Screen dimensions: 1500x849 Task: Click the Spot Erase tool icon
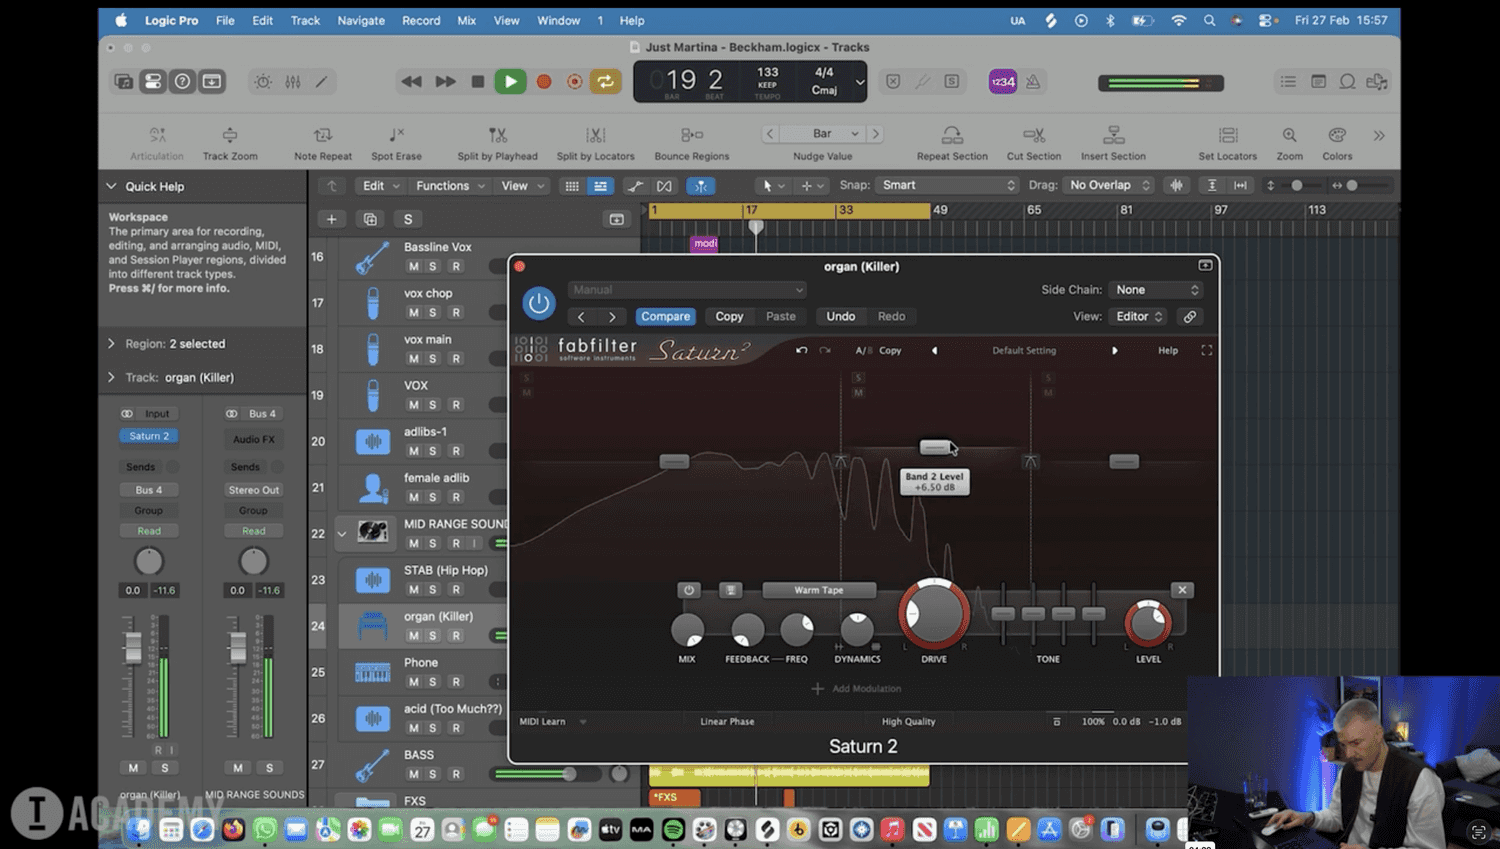(x=396, y=135)
